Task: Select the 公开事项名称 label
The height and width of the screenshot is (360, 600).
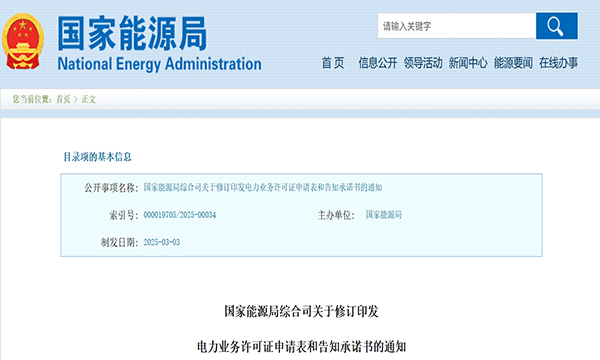Action: tap(111, 187)
